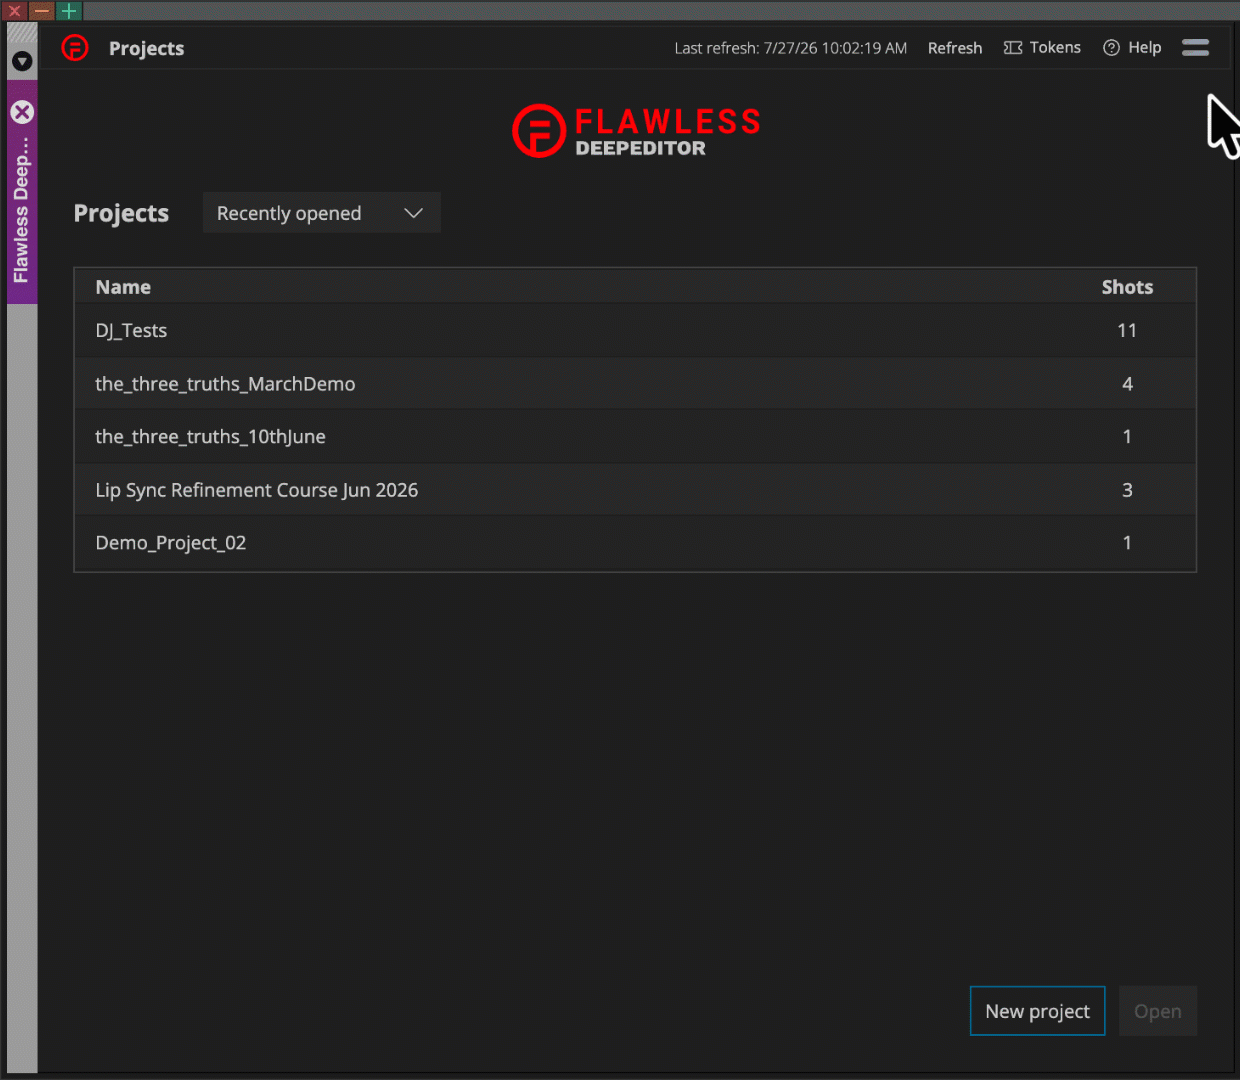This screenshot has height=1080, width=1240.
Task: Click the Refresh button
Action: (x=955, y=47)
